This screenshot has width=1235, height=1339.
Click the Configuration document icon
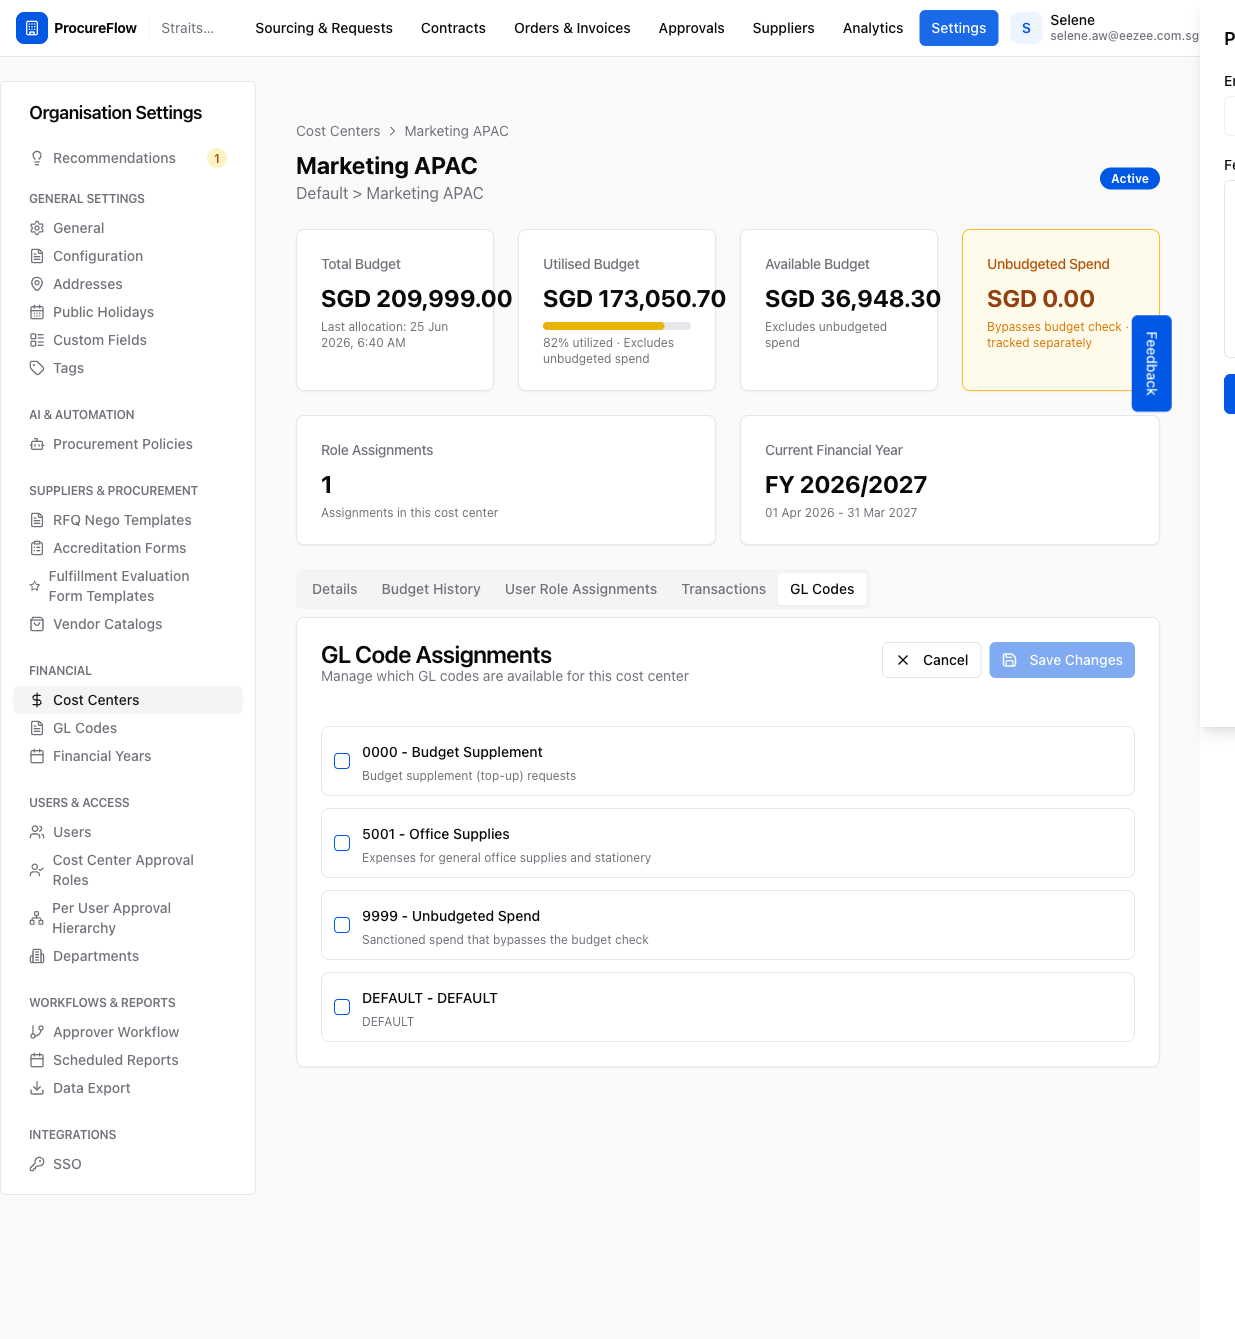pyautogui.click(x=37, y=256)
